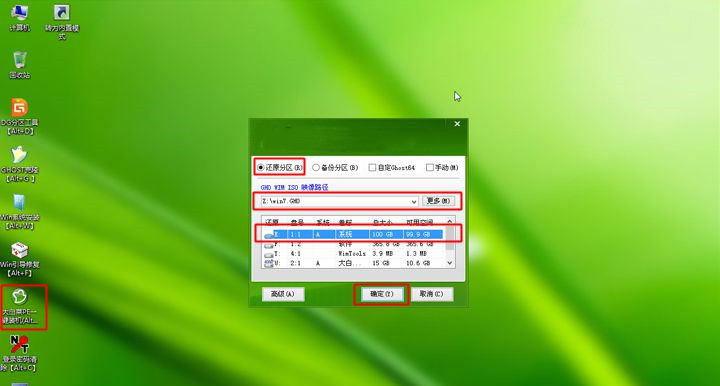Image resolution: width=720 pixels, height=386 pixels.
Task: Click the 1.3 MB free space cell
Action: pos(416,254)
